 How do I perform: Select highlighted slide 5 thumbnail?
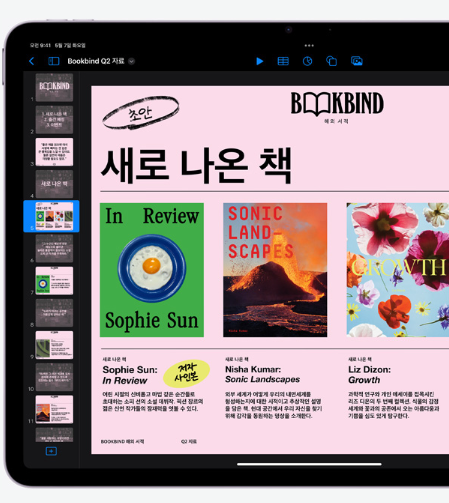54,216
